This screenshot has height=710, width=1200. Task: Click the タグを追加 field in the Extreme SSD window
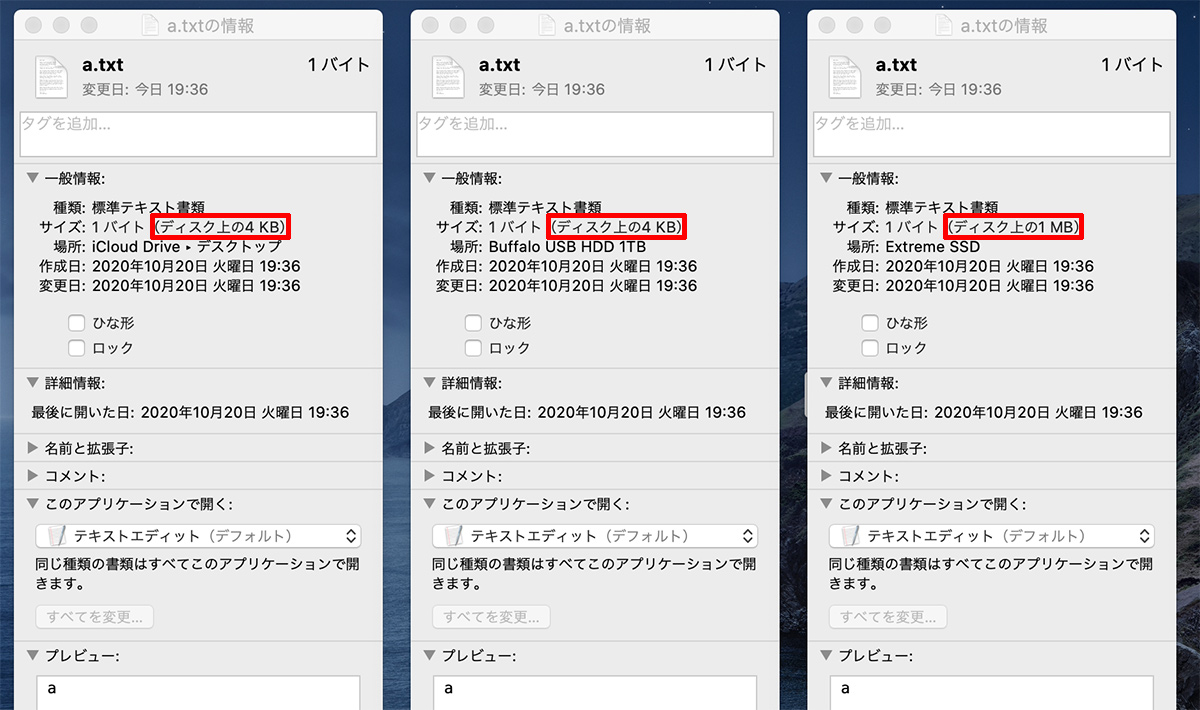991,134
